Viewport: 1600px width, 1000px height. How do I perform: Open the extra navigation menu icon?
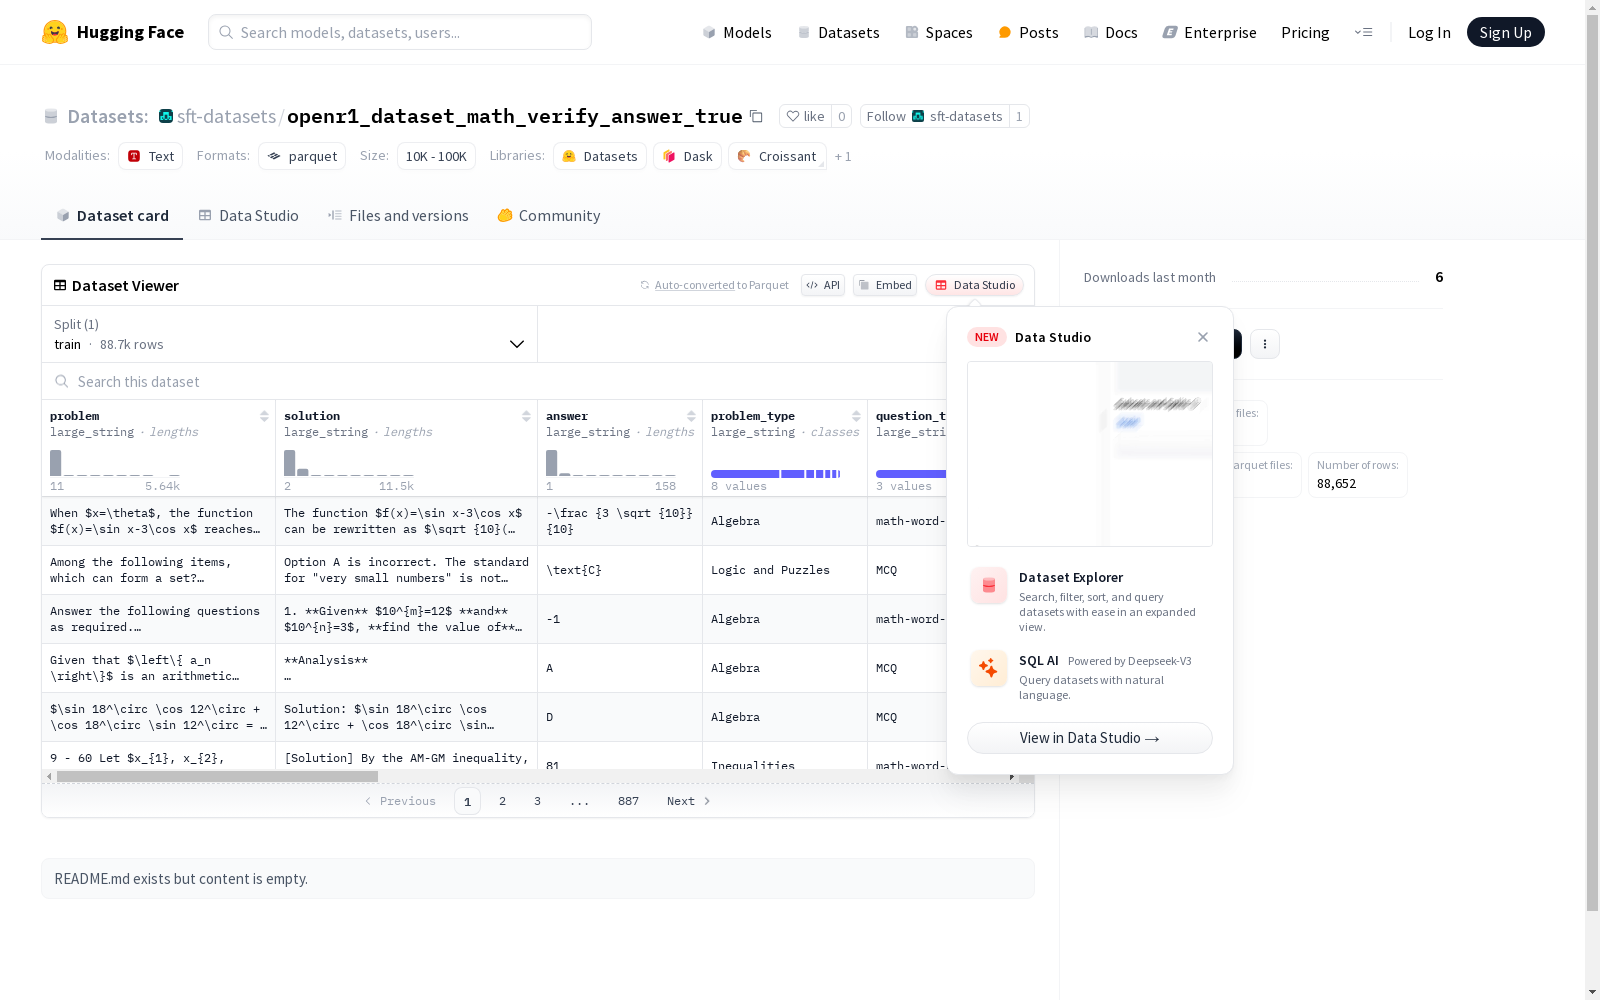coord(1363,32)
